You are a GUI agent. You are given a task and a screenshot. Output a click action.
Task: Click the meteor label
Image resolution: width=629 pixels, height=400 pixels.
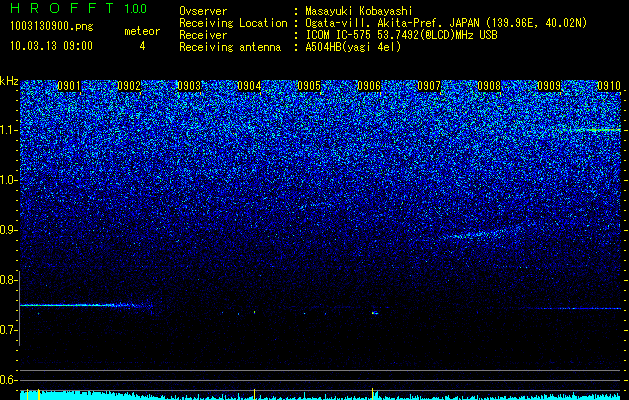click(142, 31)
